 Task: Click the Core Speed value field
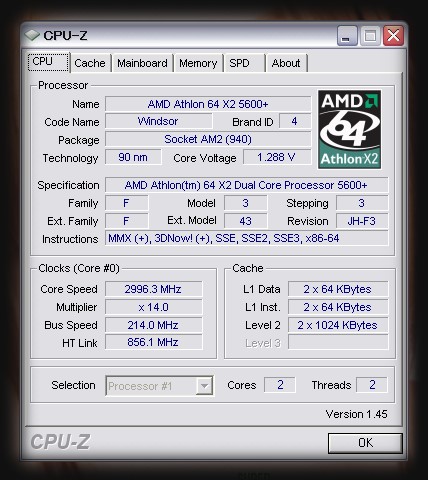[x=154, y=289]
